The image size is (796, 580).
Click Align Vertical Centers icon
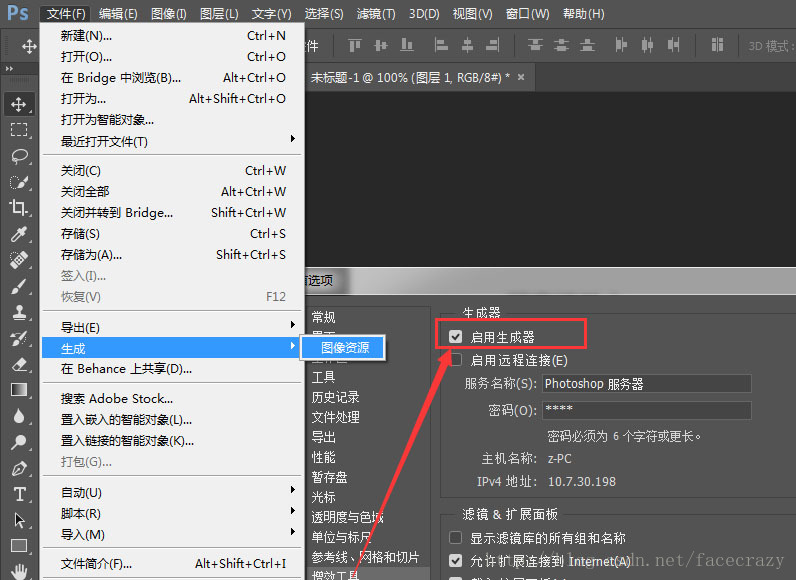pos(381,46)
